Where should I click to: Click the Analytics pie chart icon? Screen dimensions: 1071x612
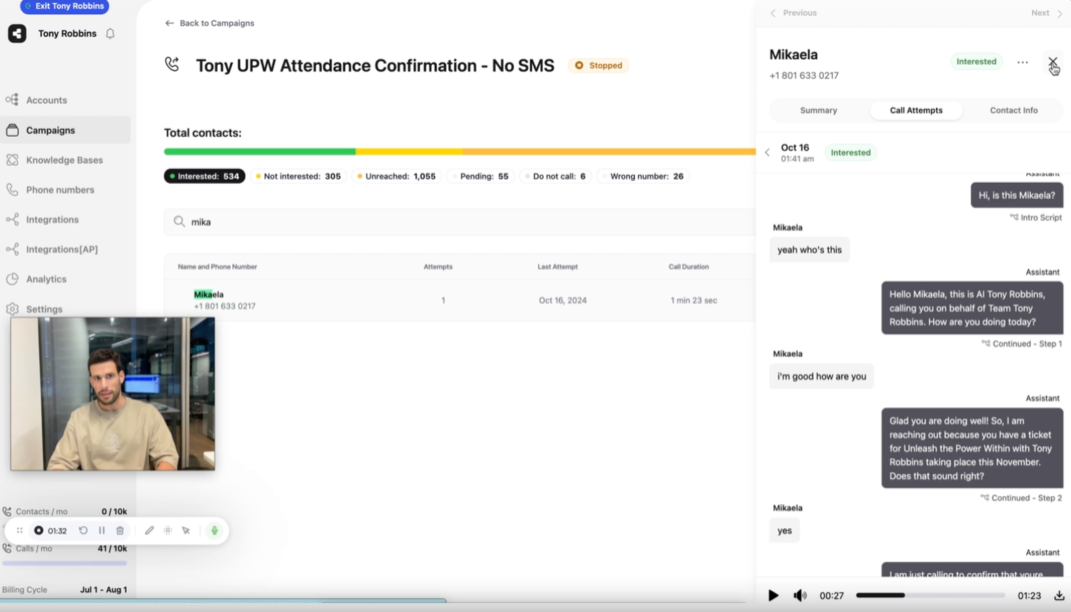click(12, 279)
